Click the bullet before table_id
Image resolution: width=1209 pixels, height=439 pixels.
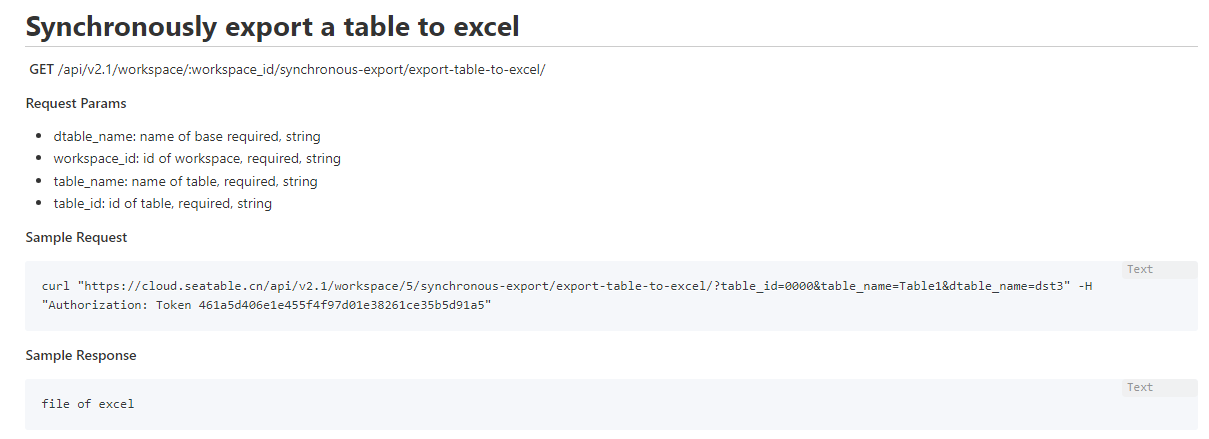tap(39, 204)
